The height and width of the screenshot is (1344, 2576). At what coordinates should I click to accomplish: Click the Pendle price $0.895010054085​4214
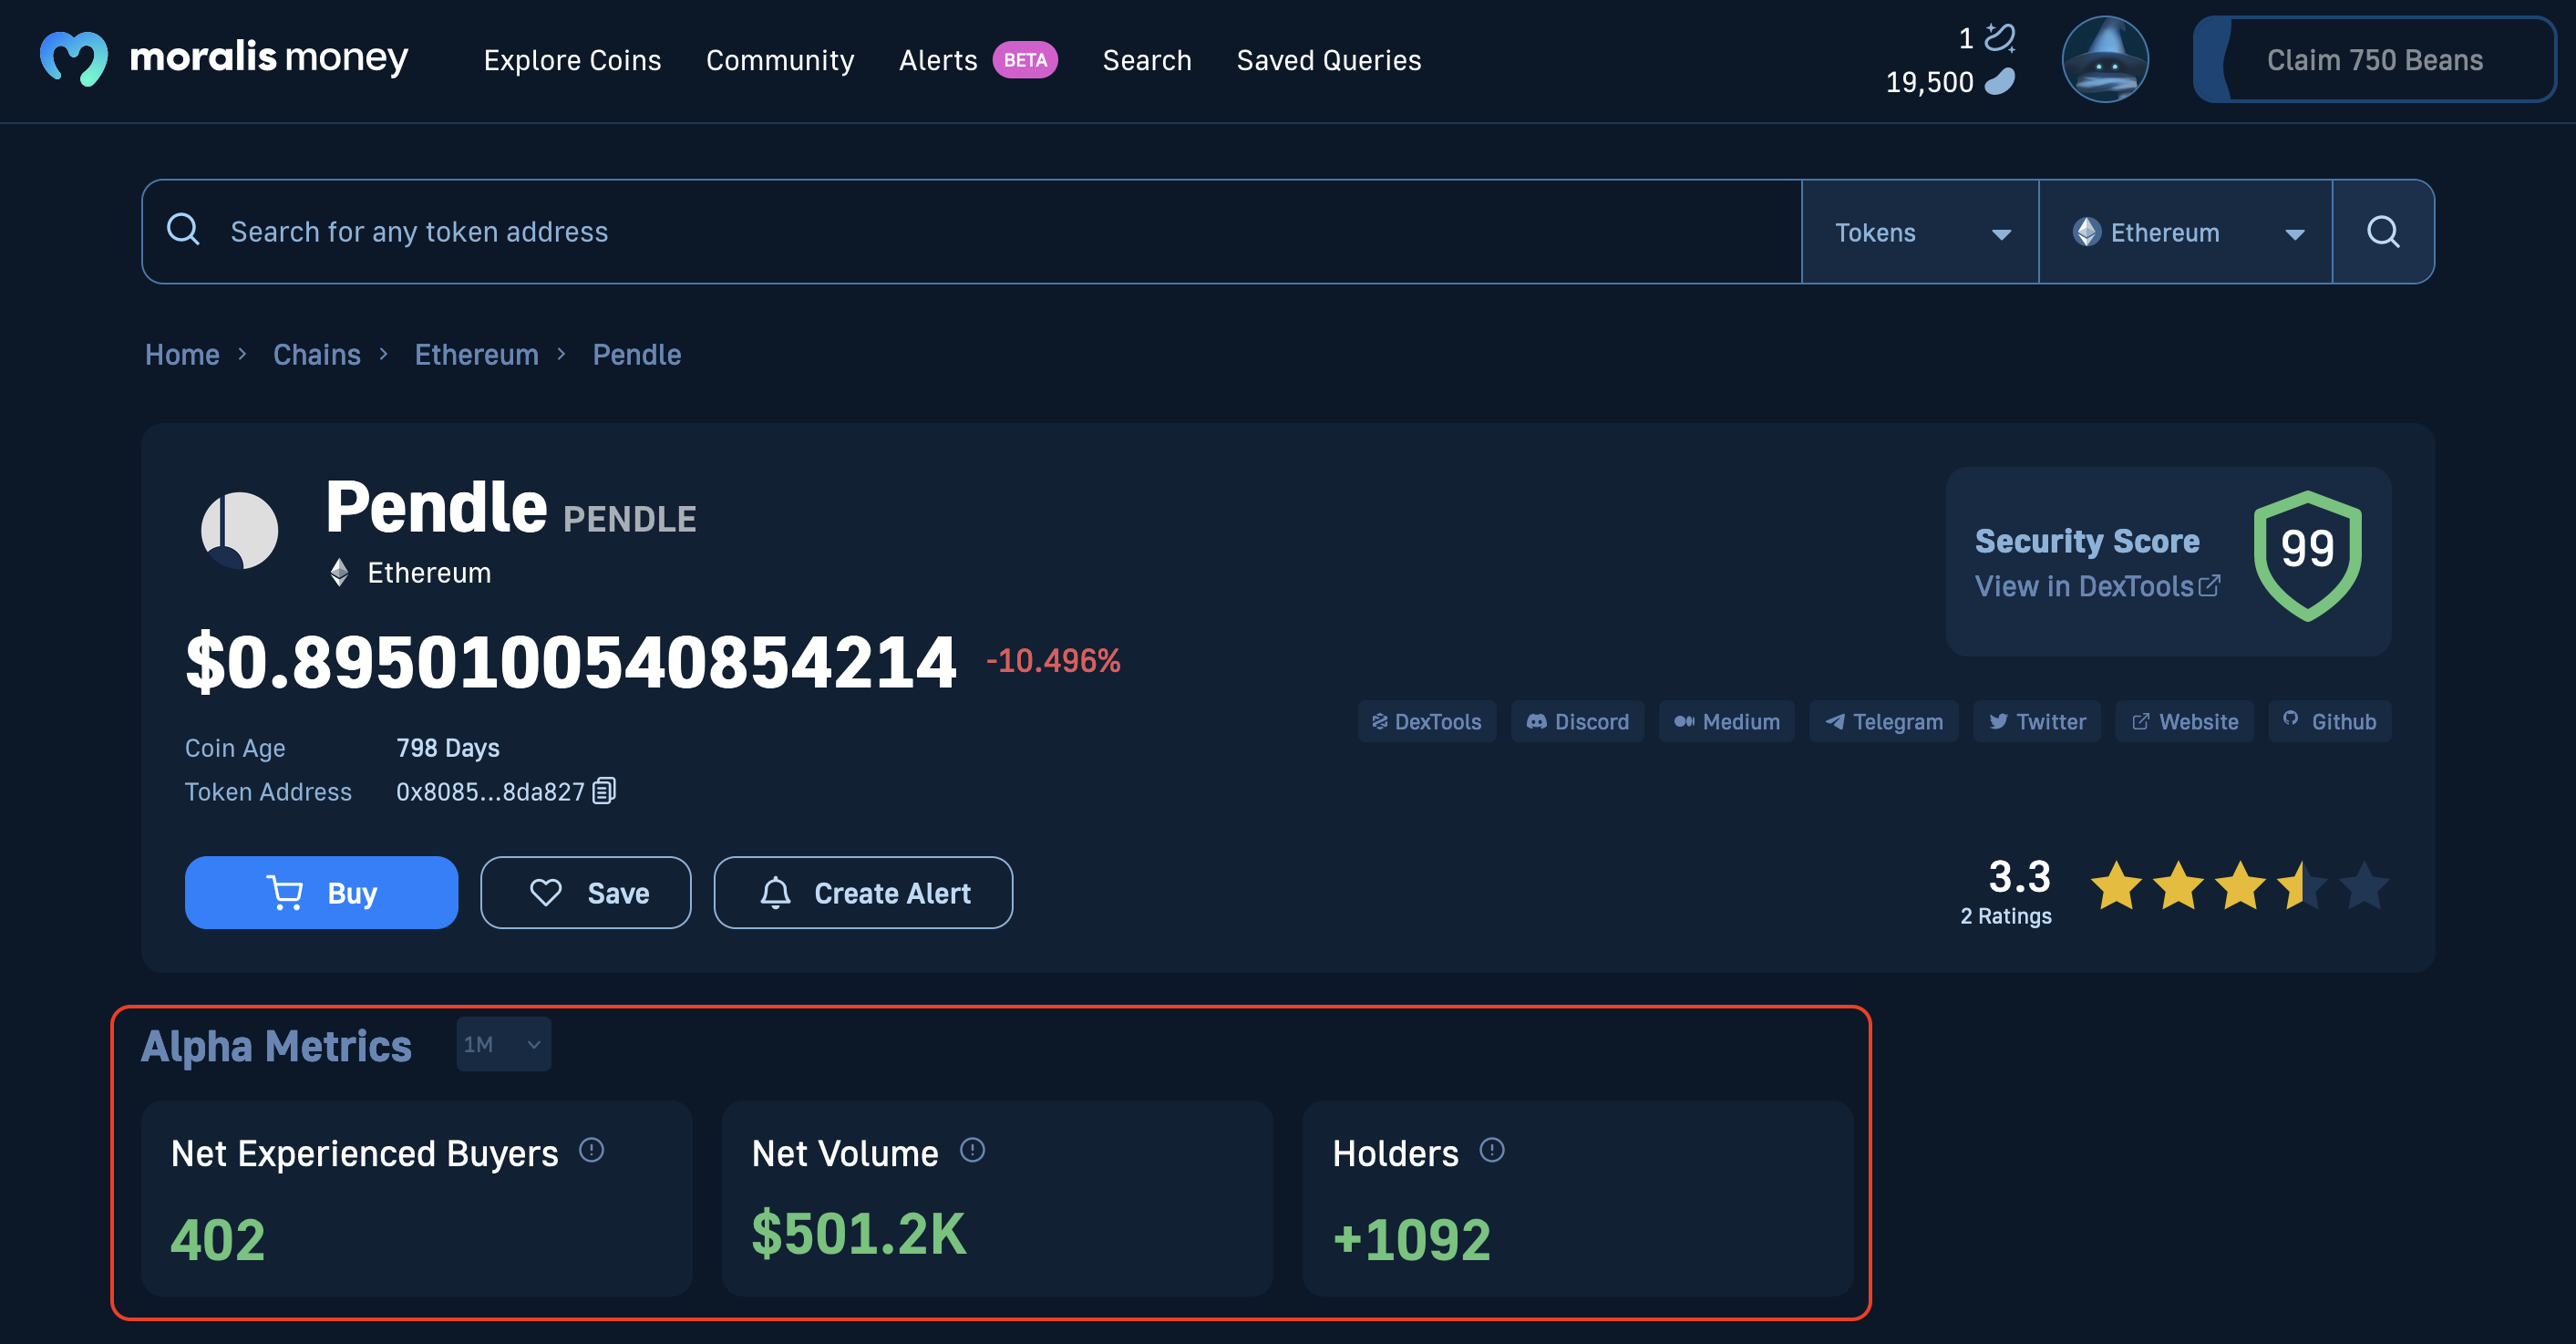pyautogui.click(x=571, y=662)
